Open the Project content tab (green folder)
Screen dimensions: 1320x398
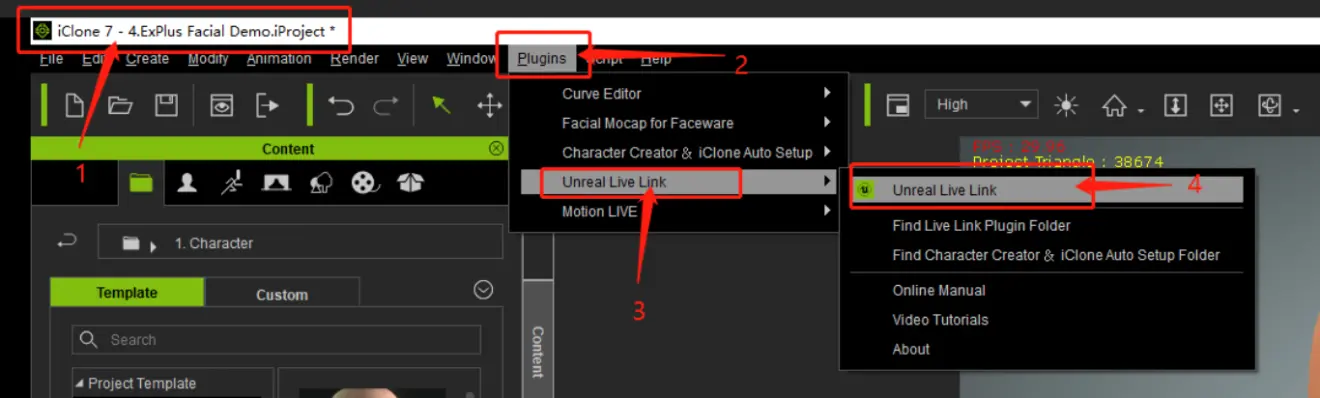(x=141, y=183)
